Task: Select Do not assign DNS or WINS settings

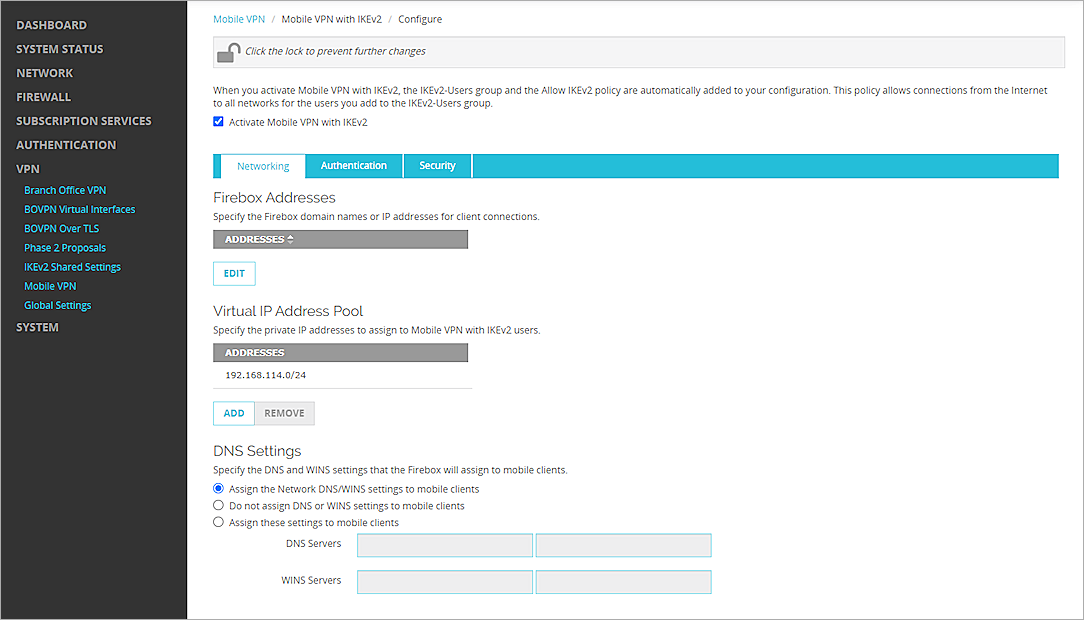Action: click(x=218, y=505)
